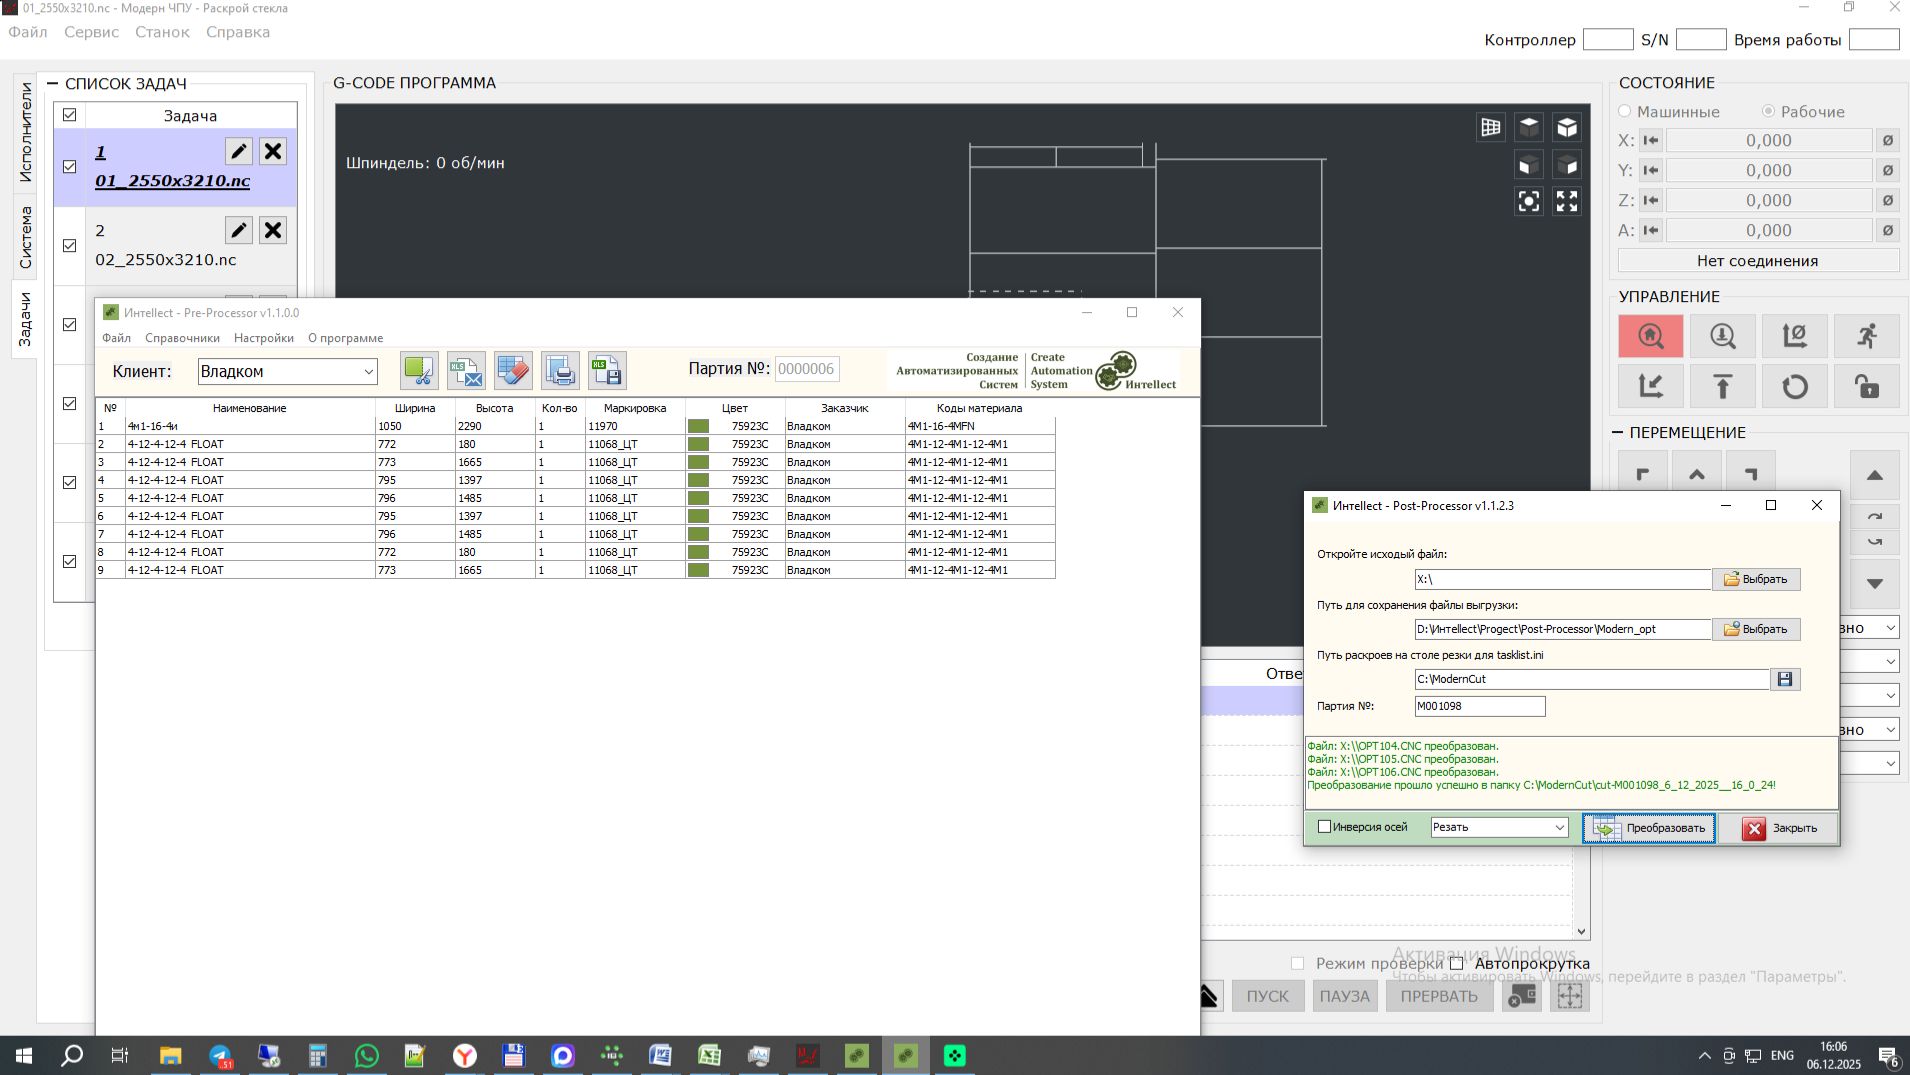Enable the Инверсия осей checkbox
The height and width of the screenshot is (1075, 1910).
click(1325, 827)
